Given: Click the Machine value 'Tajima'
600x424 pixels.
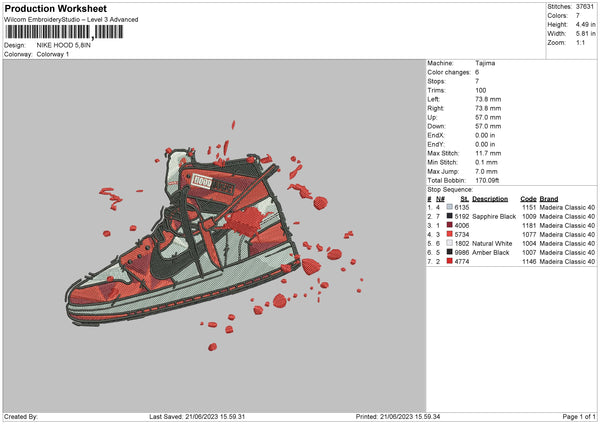Looking at the screenshot, I should click(485, 63).
